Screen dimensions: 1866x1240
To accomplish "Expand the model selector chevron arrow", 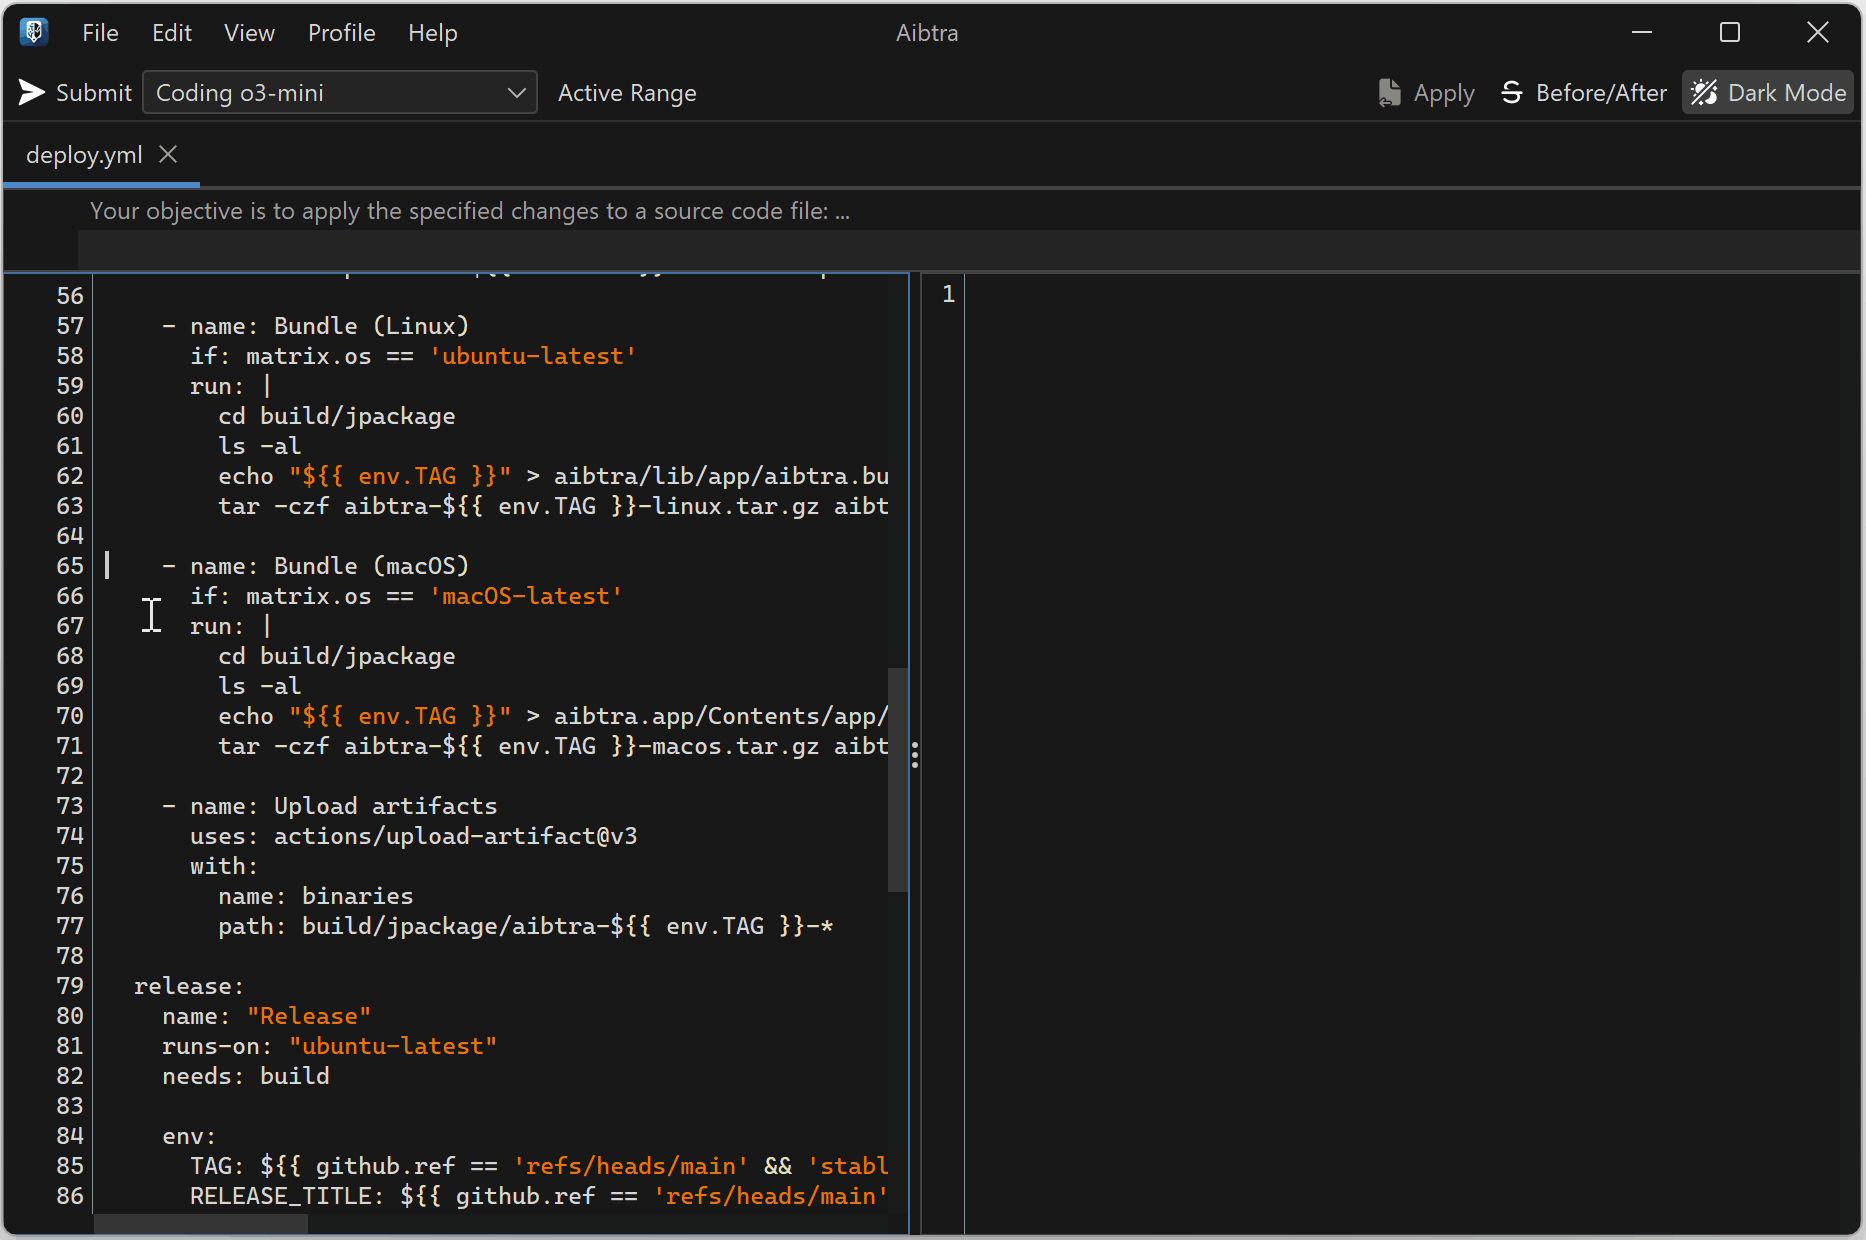I will (x=516, y=93).
